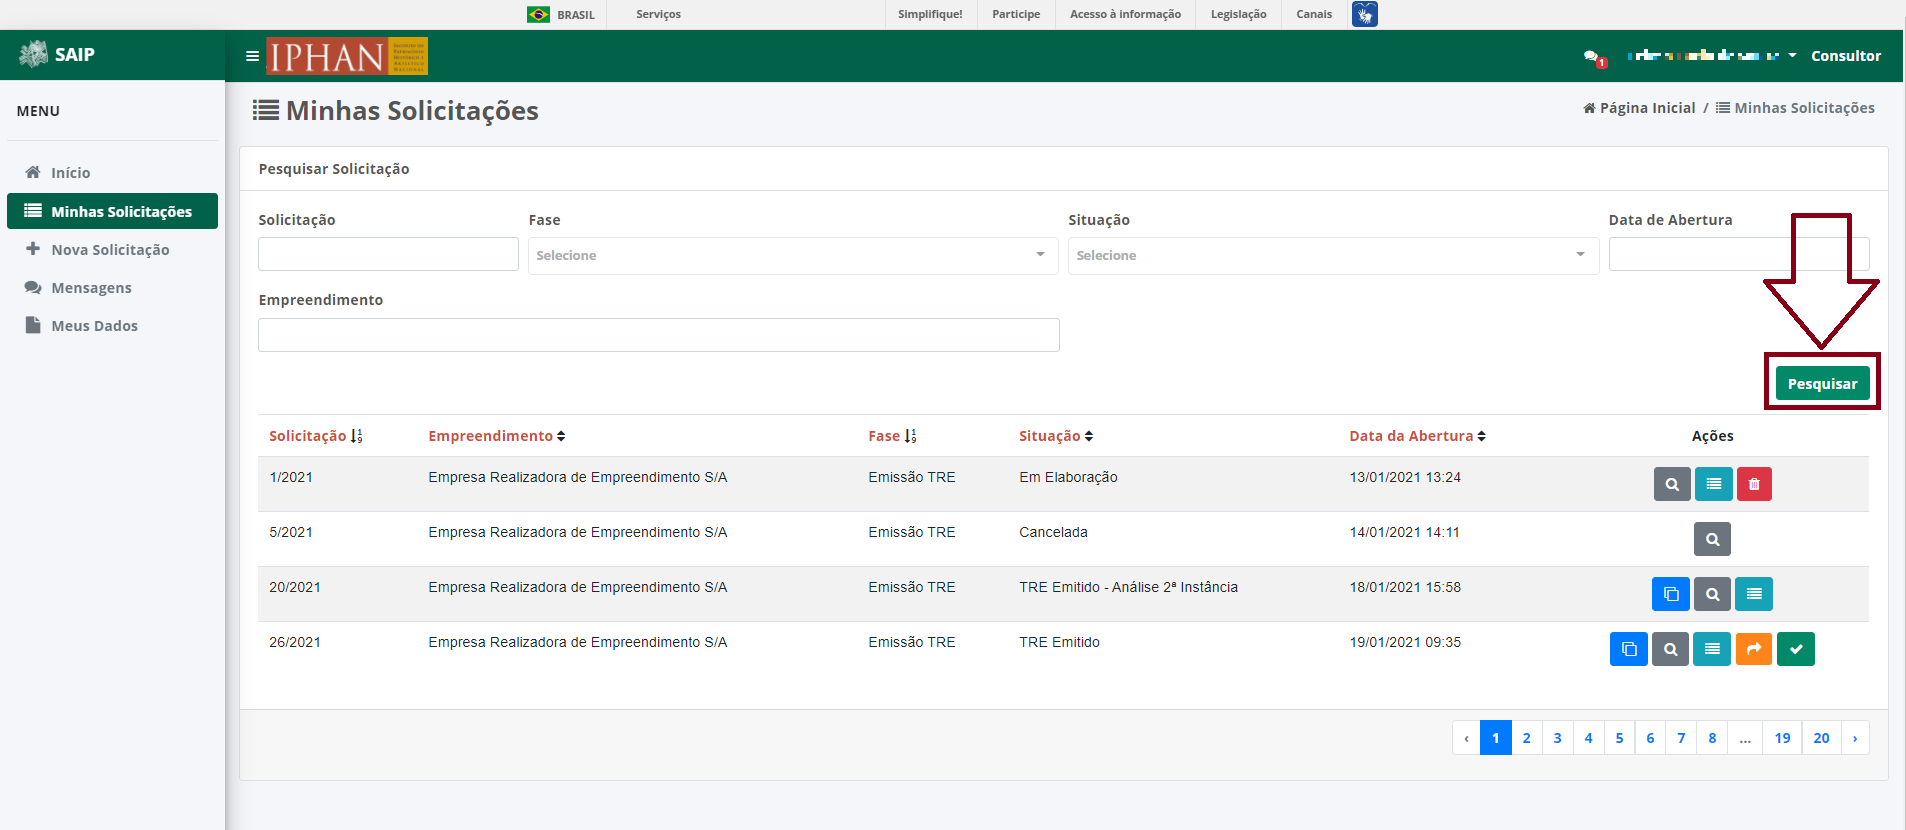
Task: Open the Fase Selecione dropdown
Action: click(x=793, y=255)
